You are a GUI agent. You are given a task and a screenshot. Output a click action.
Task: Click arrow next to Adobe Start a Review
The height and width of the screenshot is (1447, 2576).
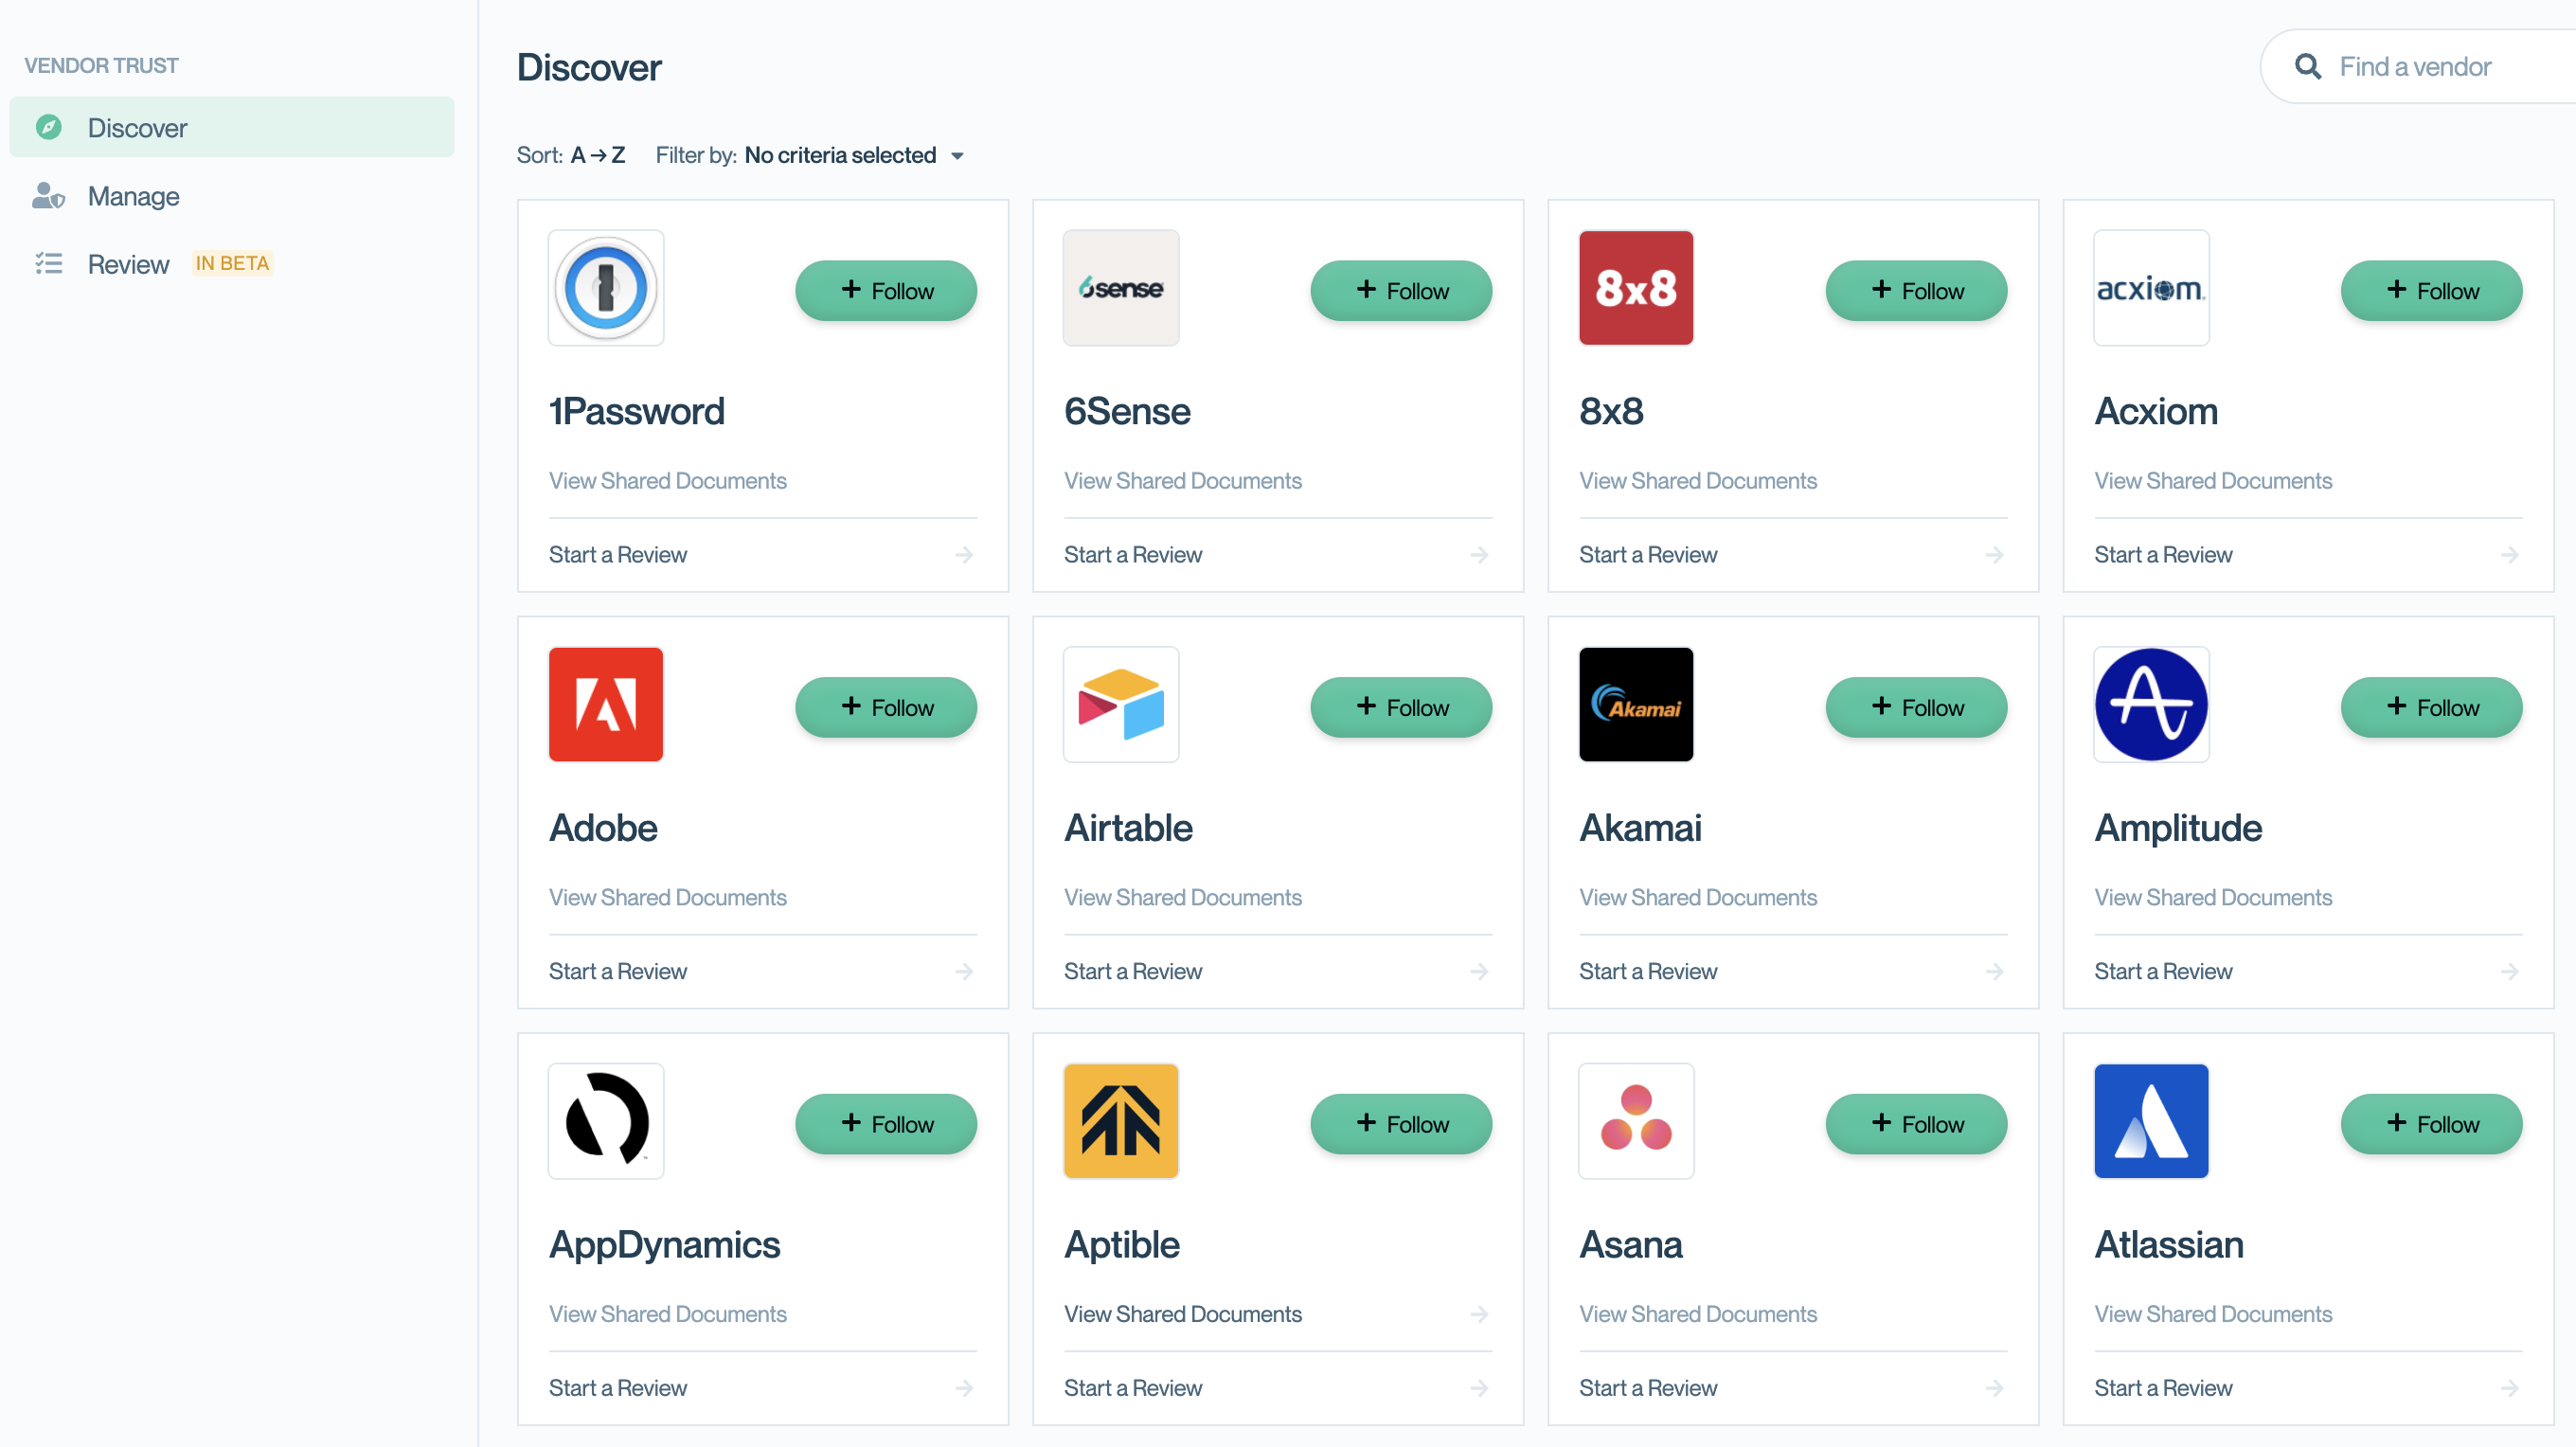click(964, 971)
